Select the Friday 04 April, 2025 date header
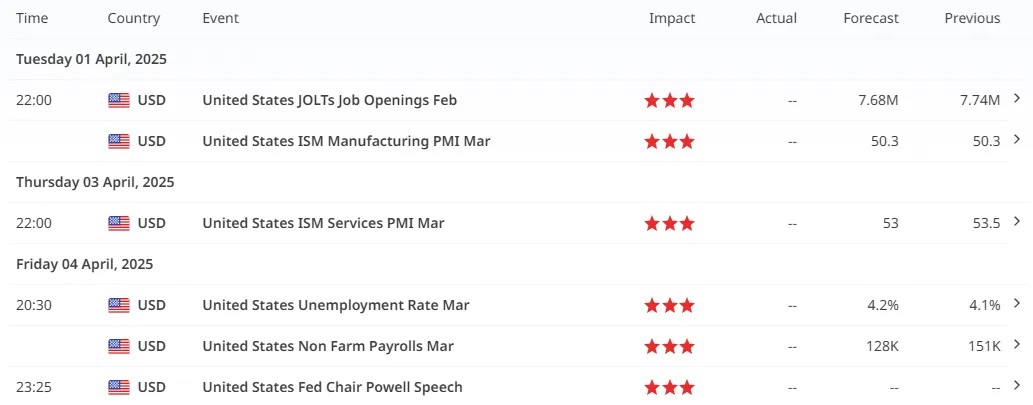The image size is (1033, 405). (85, 264)
